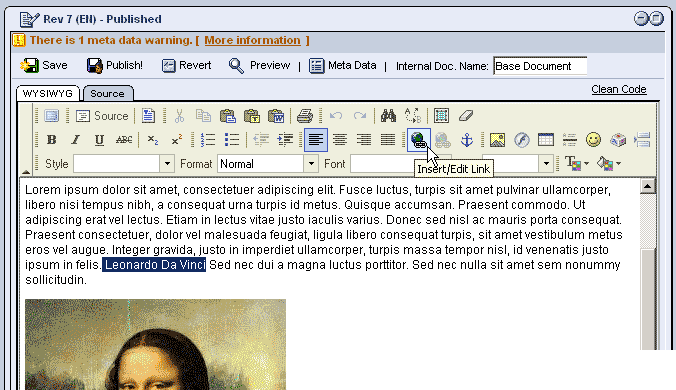Toggle bold formatting
This screenshot has width=676, height=390.
[x=51, y=140]
